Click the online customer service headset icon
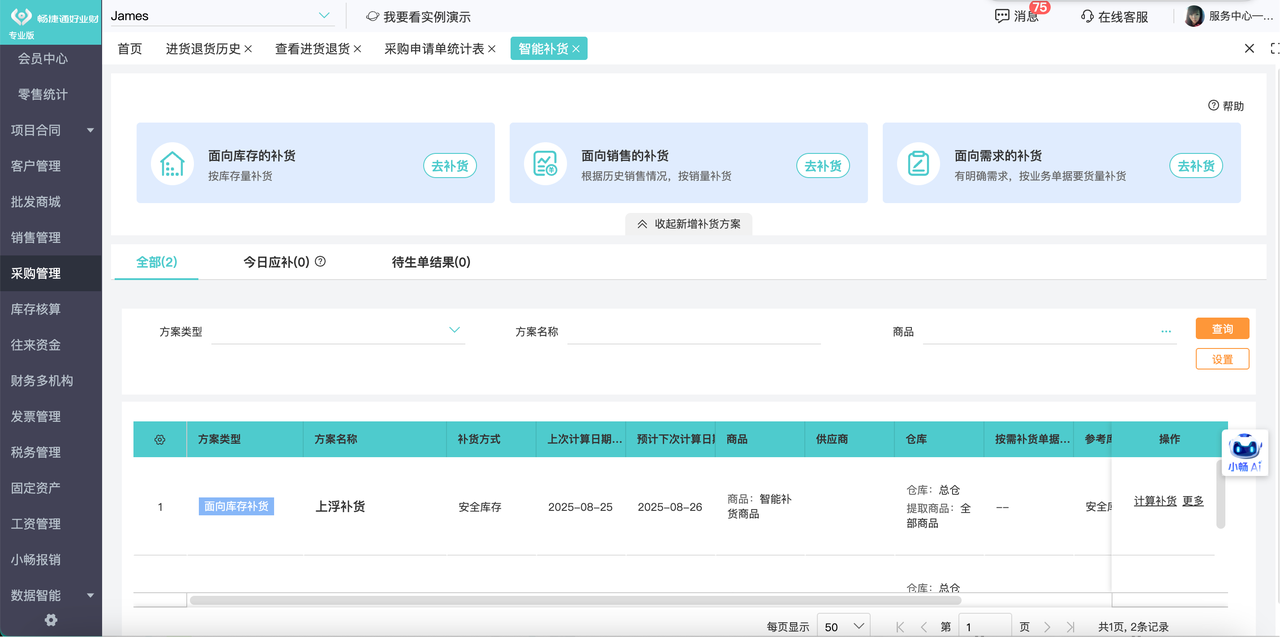Viewport: 1280px width, 637px height. [x=1087, y=17]
